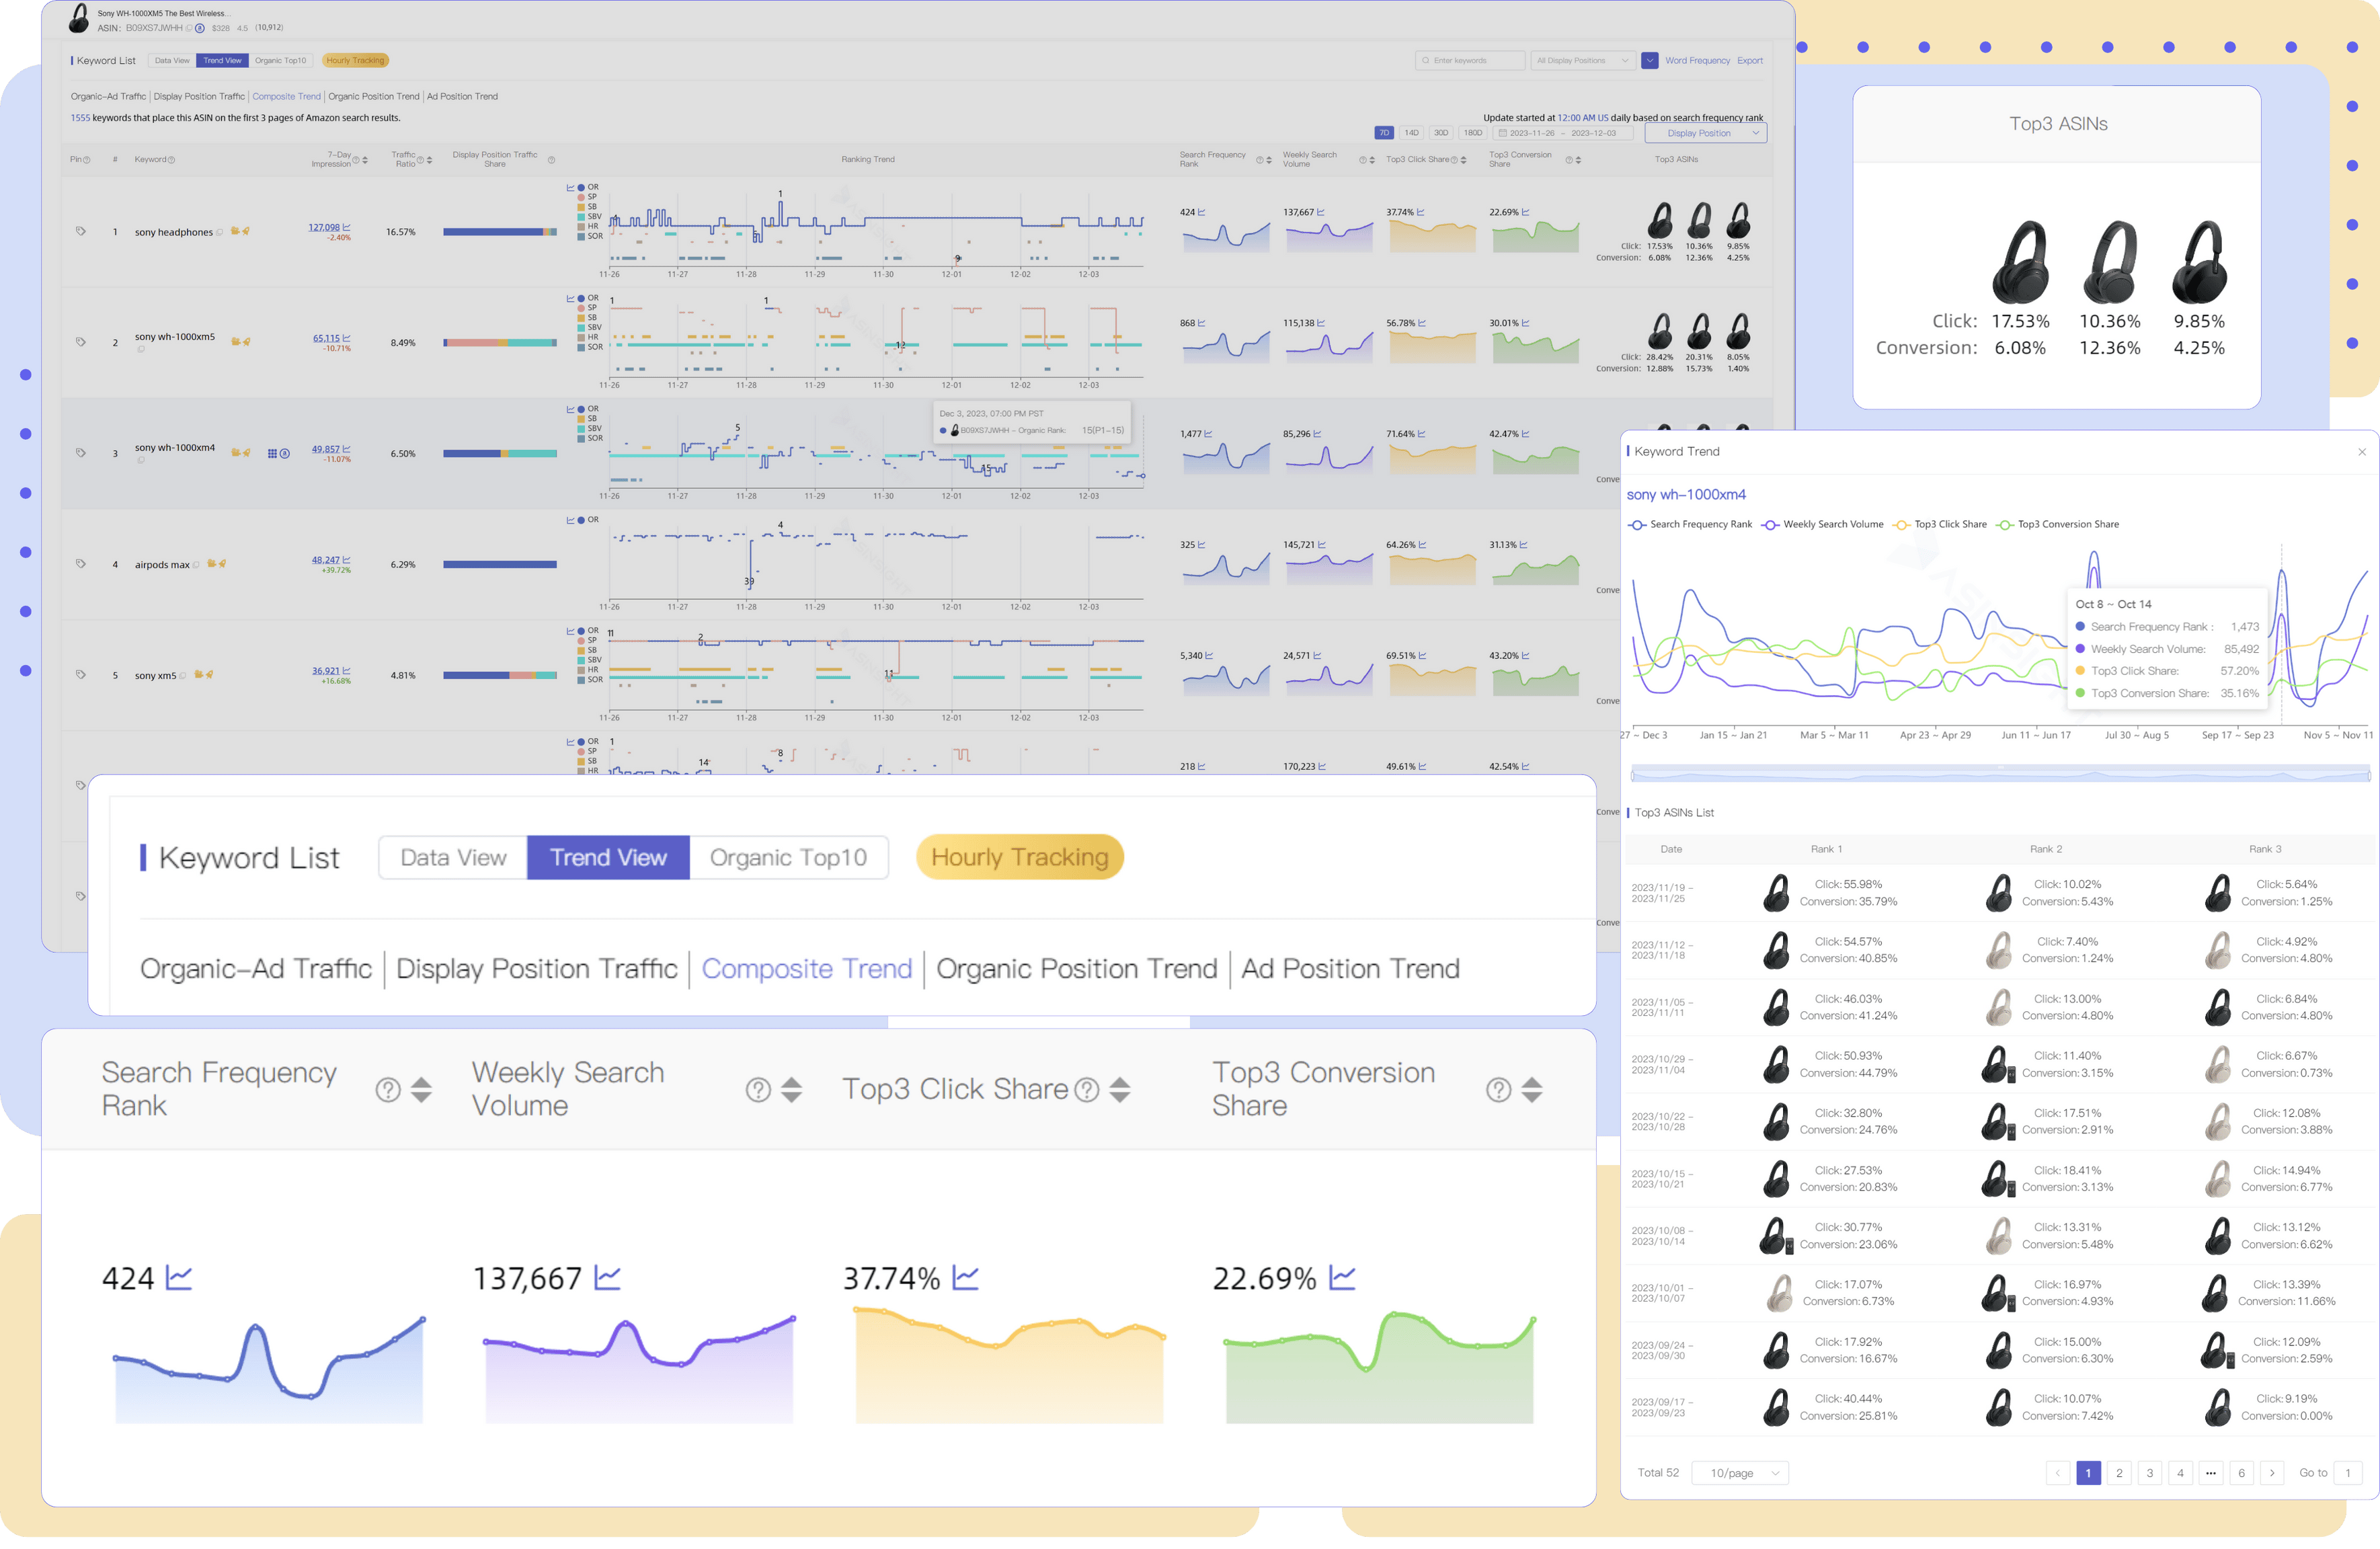Click Amazon circle icon in sony wh-1000xm4 row

[285, 453]
